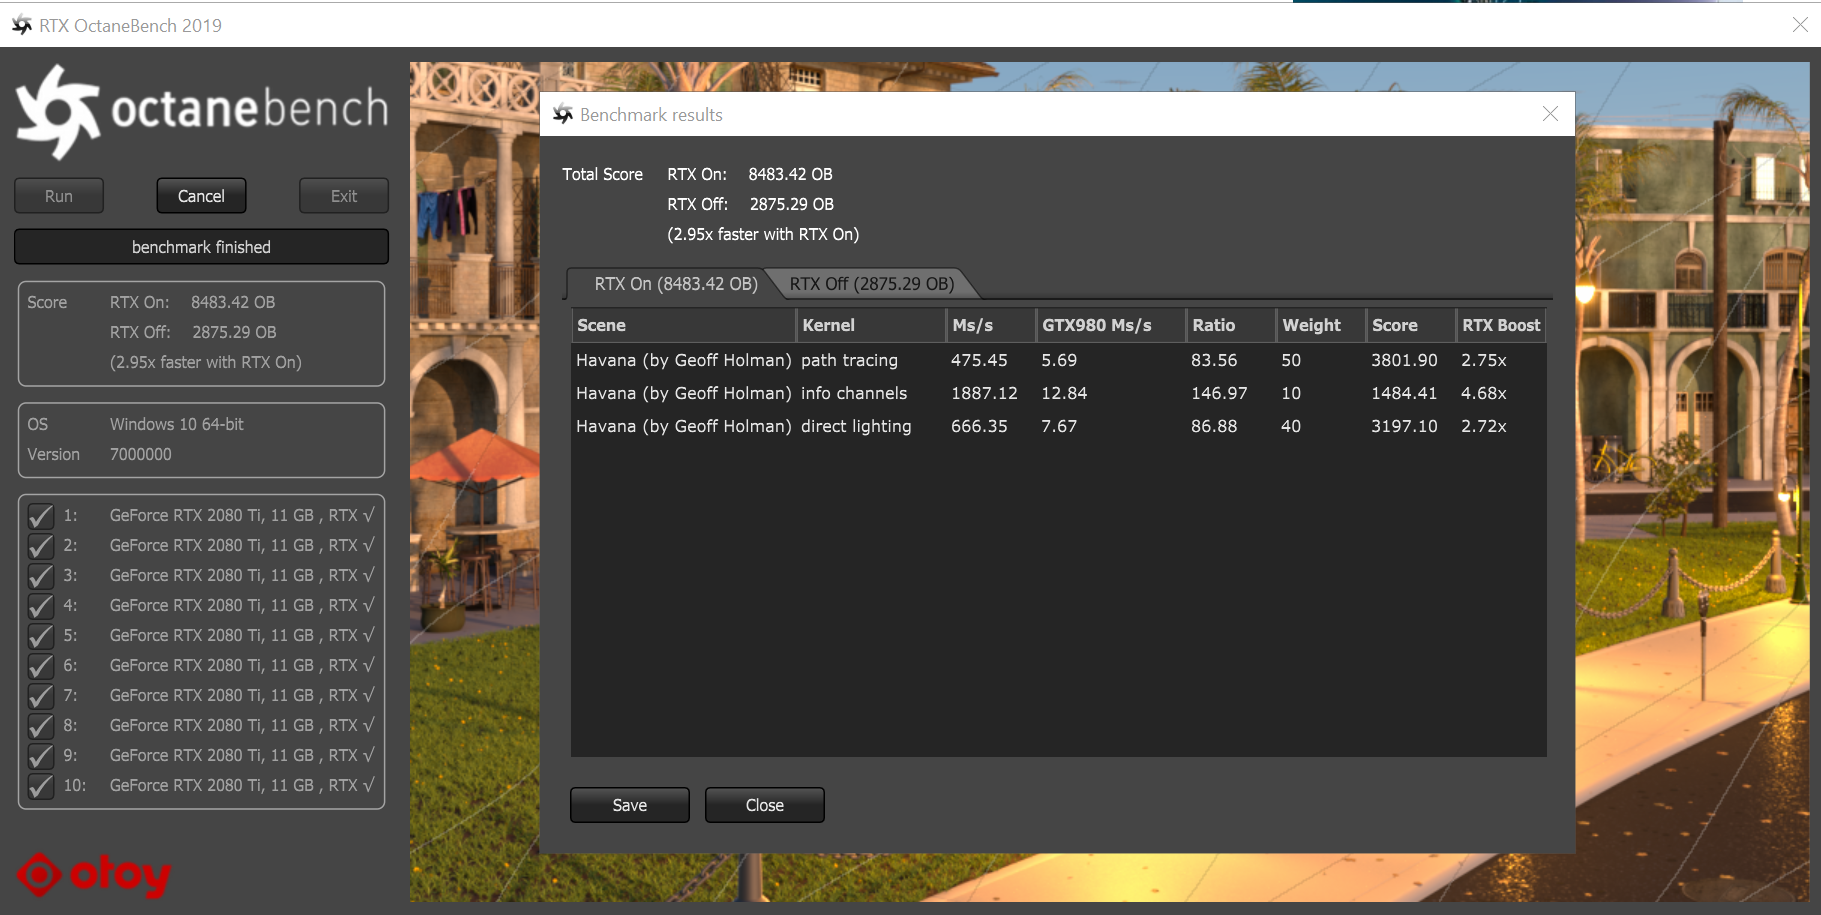Viewport: 1821px width, 915px height.
Task: Click the octanebench logo in the sidebar
Action: tap(202, 111)
